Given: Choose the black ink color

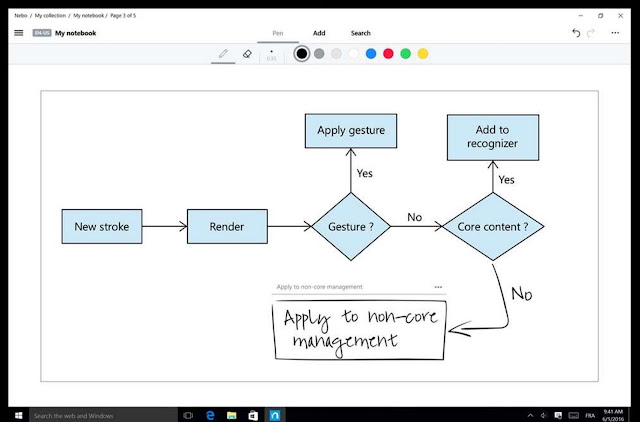Looking at the screenshot, I should point(302,54).
